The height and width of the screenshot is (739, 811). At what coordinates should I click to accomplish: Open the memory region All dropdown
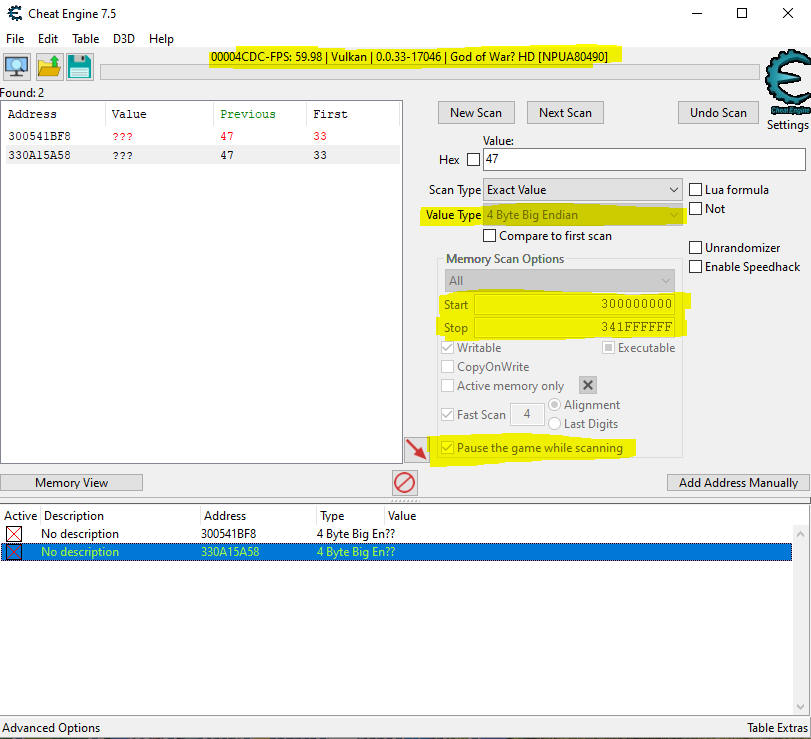[559, 281]
